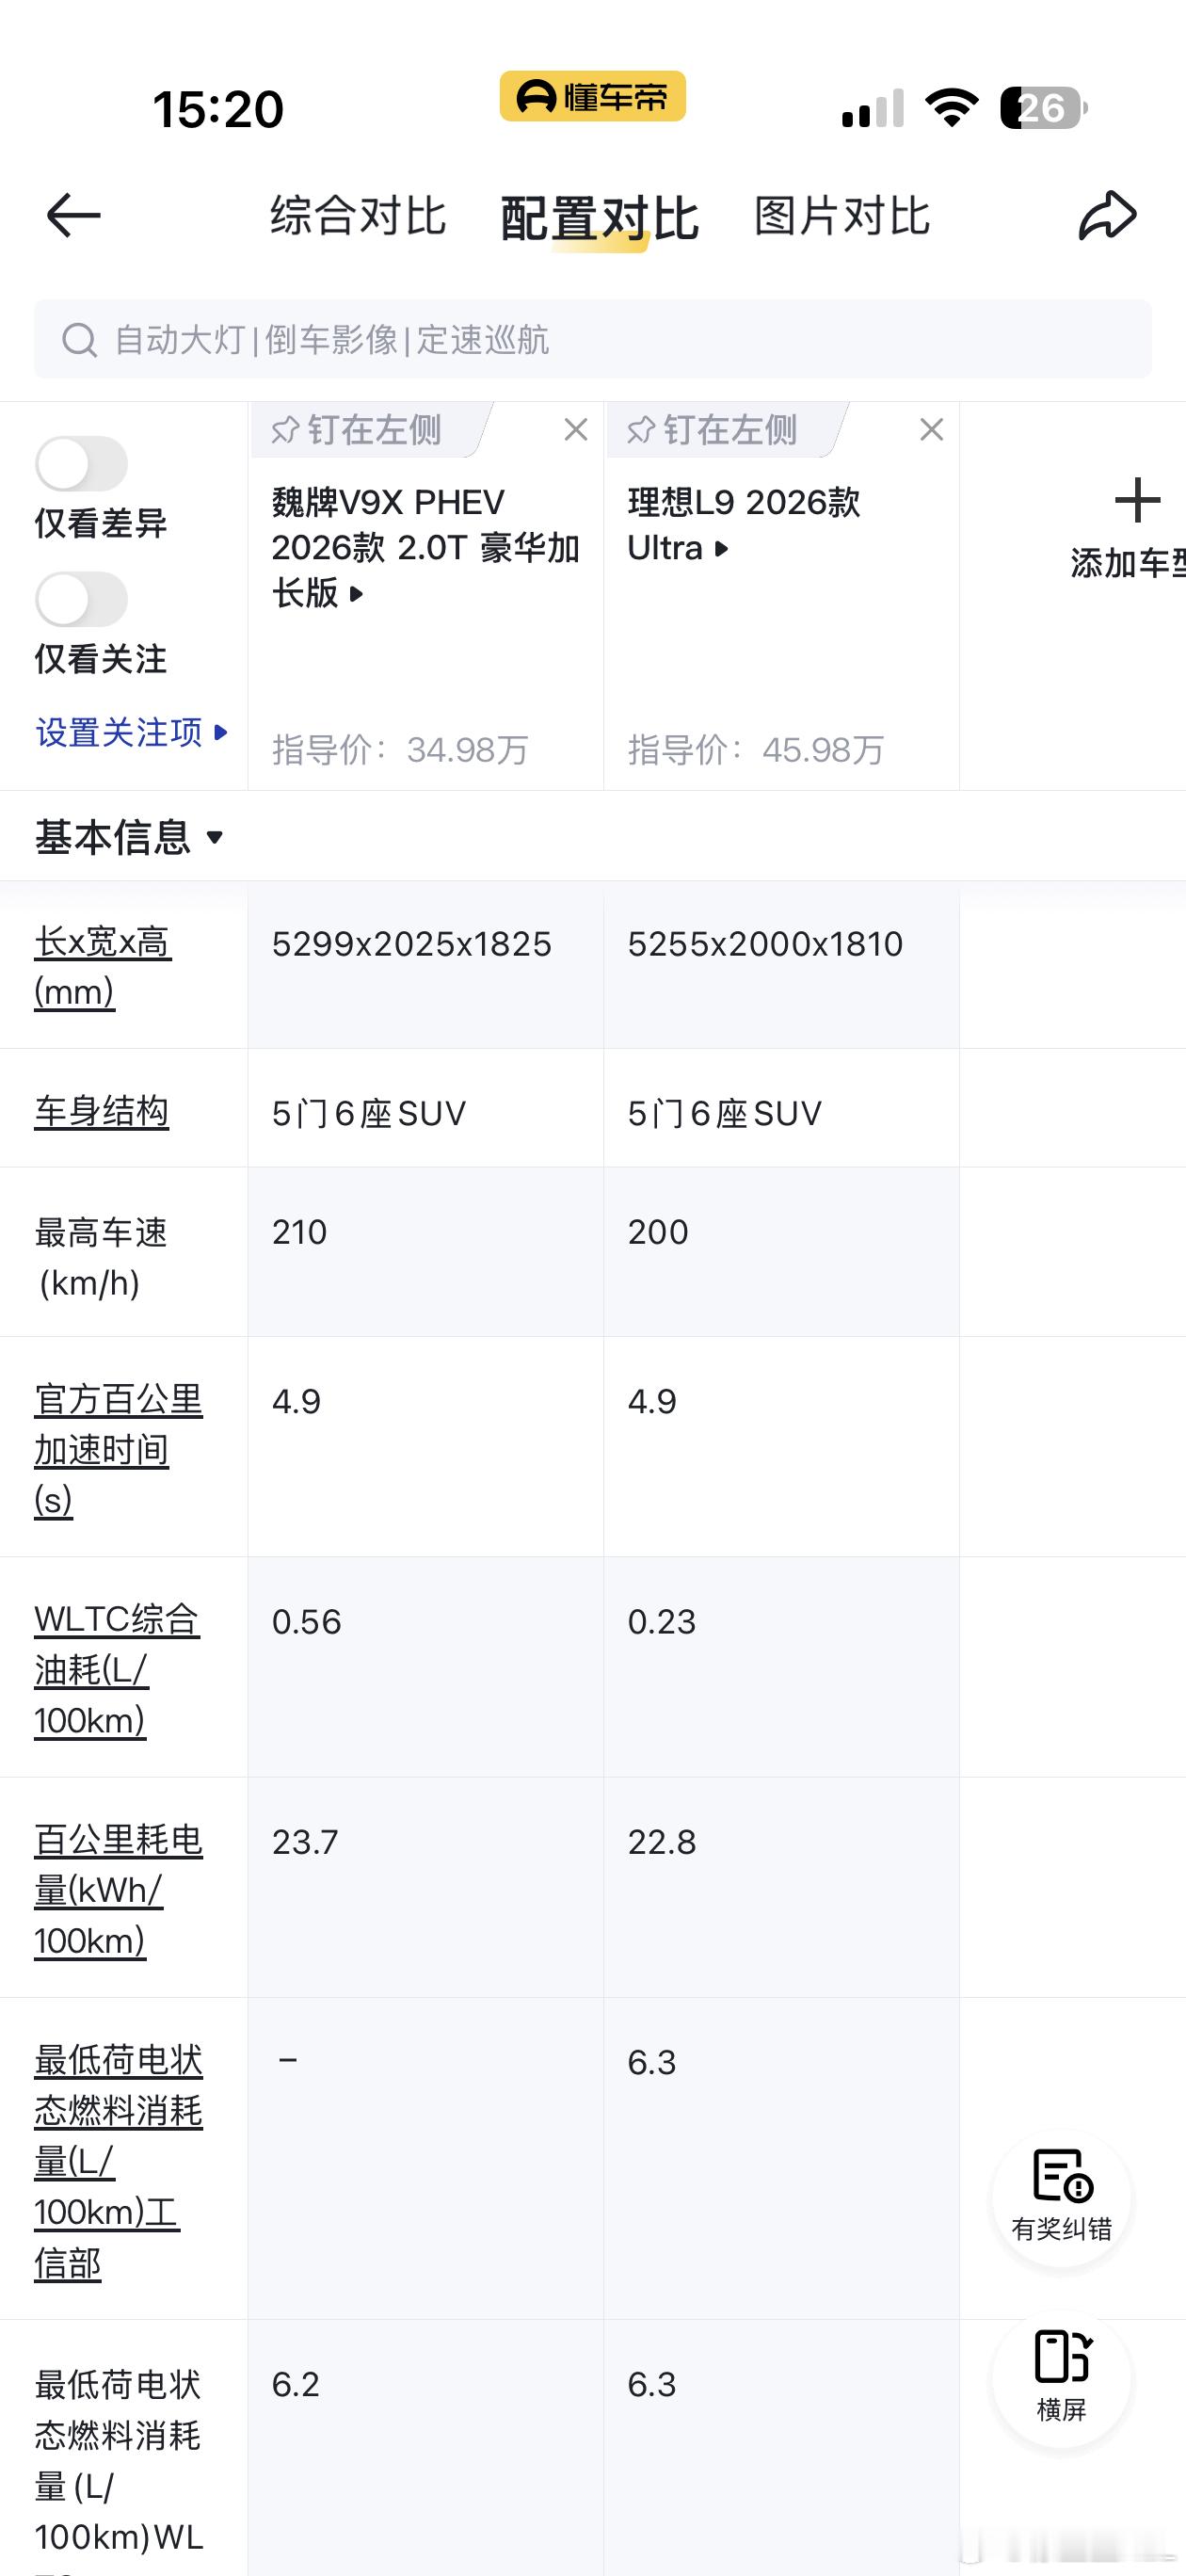Collapse the 基本信息 section

[x=129, y=837]
